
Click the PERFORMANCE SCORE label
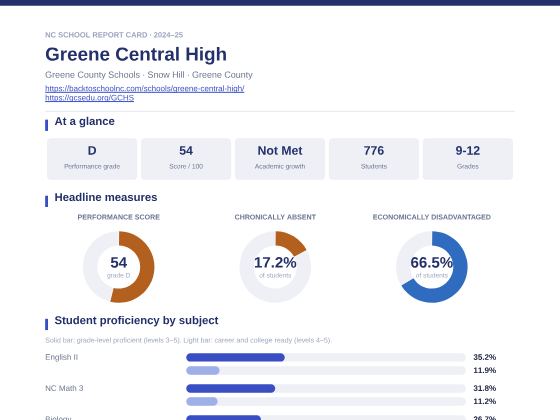(119, 217)
